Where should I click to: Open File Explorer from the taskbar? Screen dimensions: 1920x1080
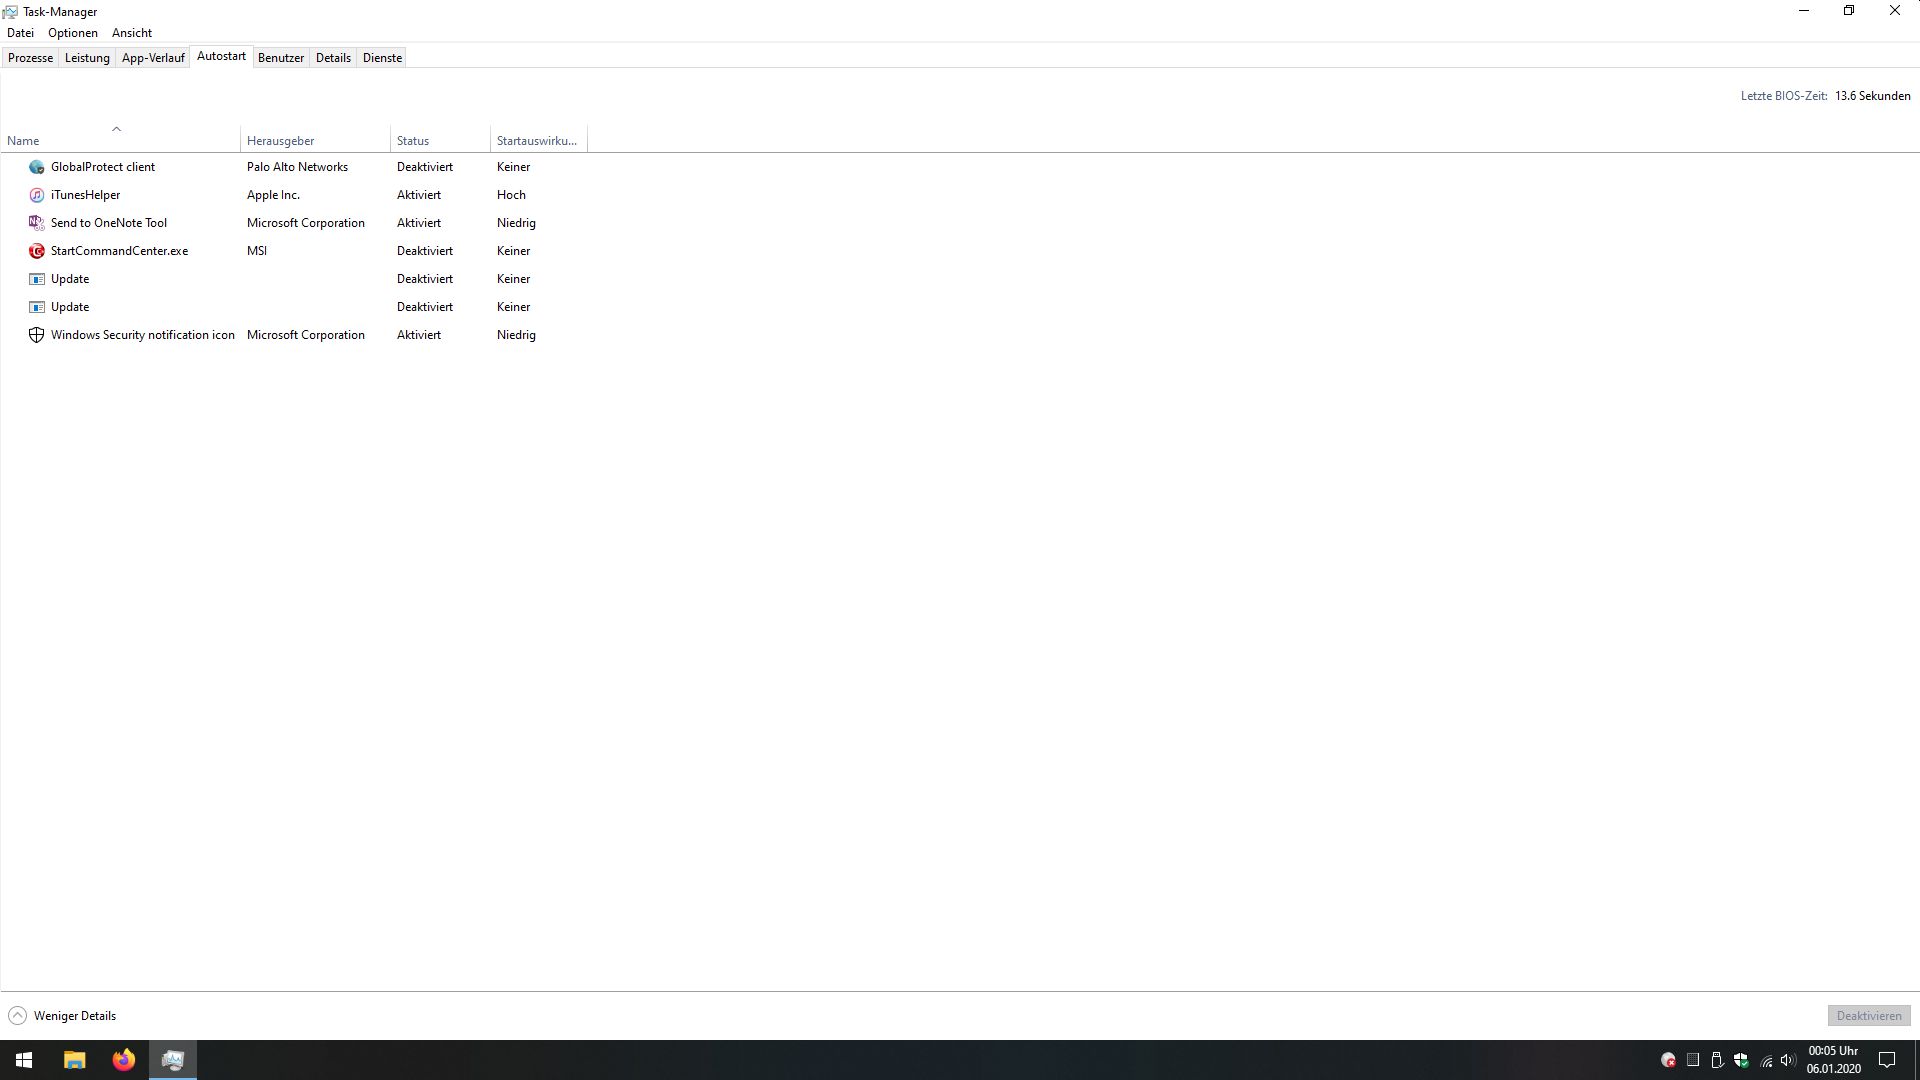point(74,1060)
